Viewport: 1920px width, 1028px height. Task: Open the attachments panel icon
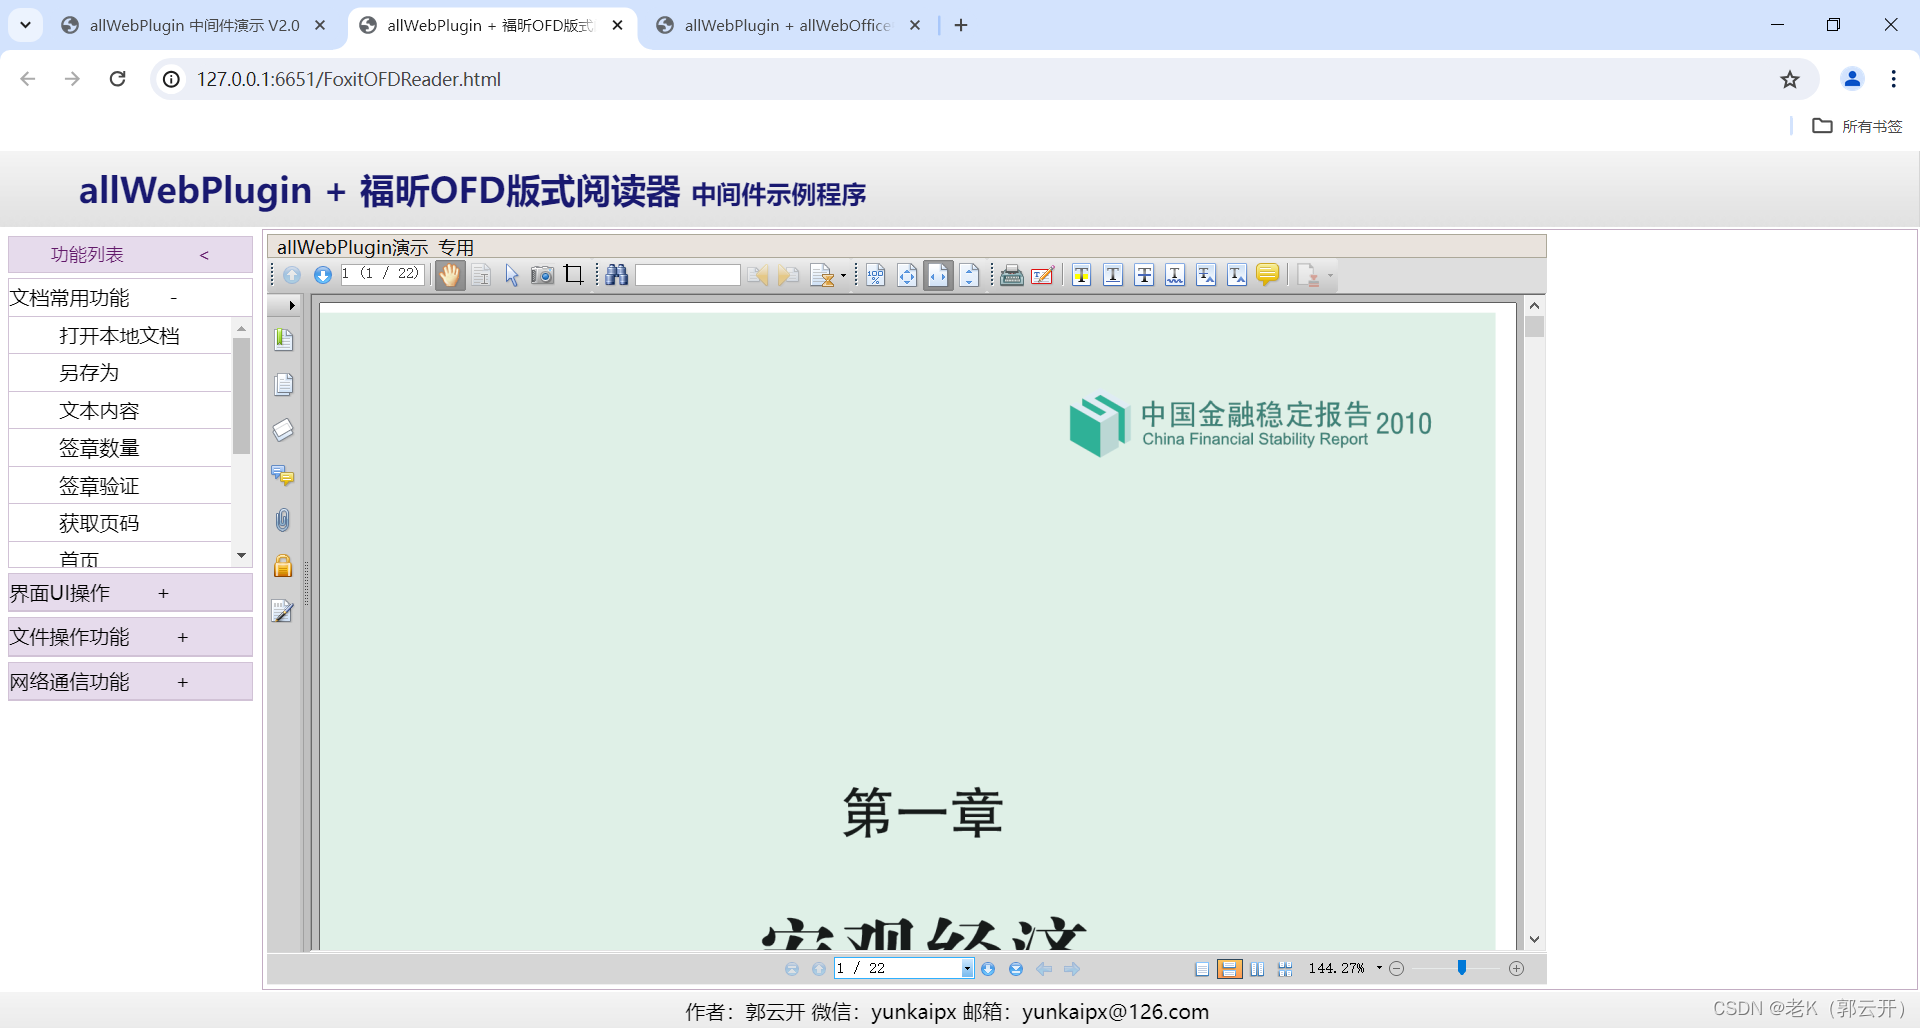pos(283,519)
